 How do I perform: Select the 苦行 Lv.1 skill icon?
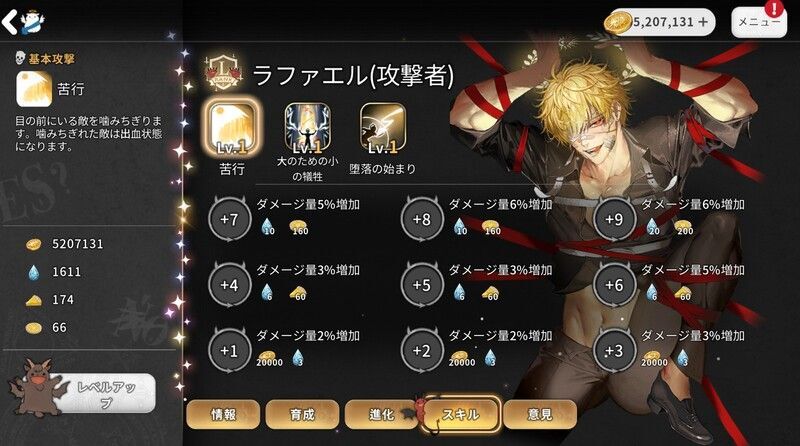click(x=232, y=128)
